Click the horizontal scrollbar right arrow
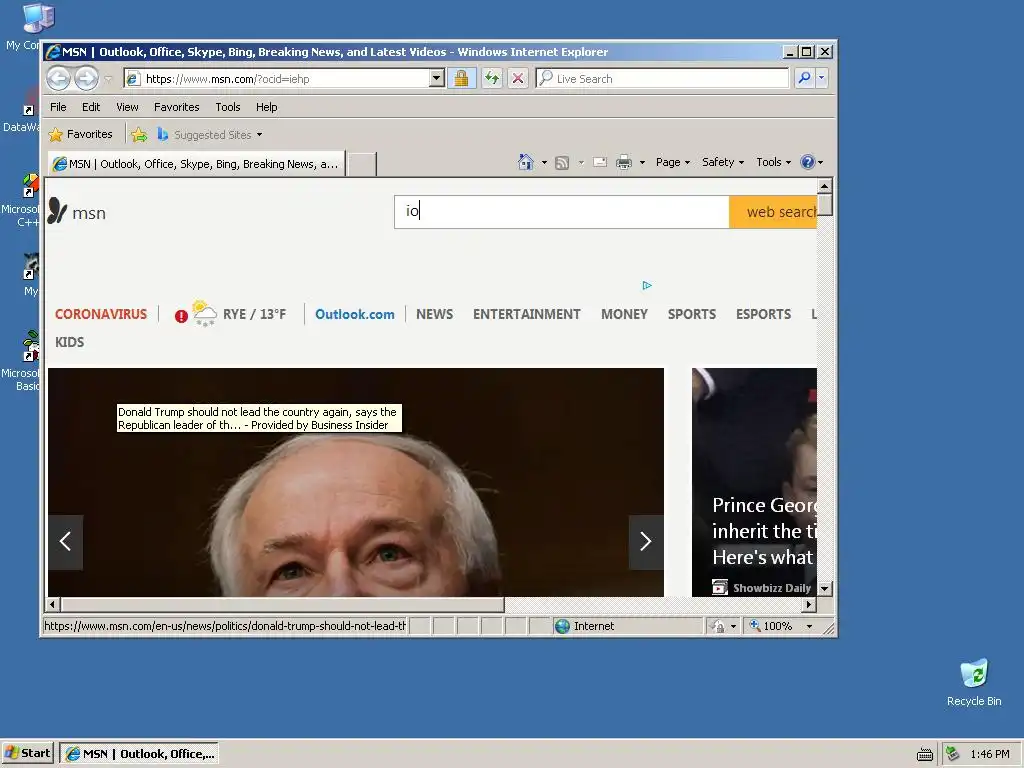The height and width of the screenshot is (768, 1024). (809, 604)
